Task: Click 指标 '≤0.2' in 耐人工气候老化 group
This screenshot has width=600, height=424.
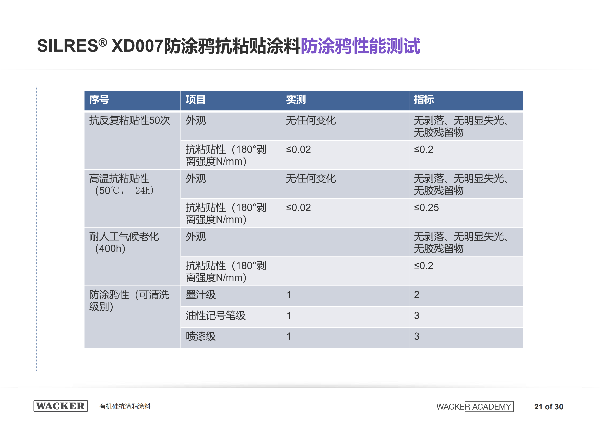Action: pos(424,266)
